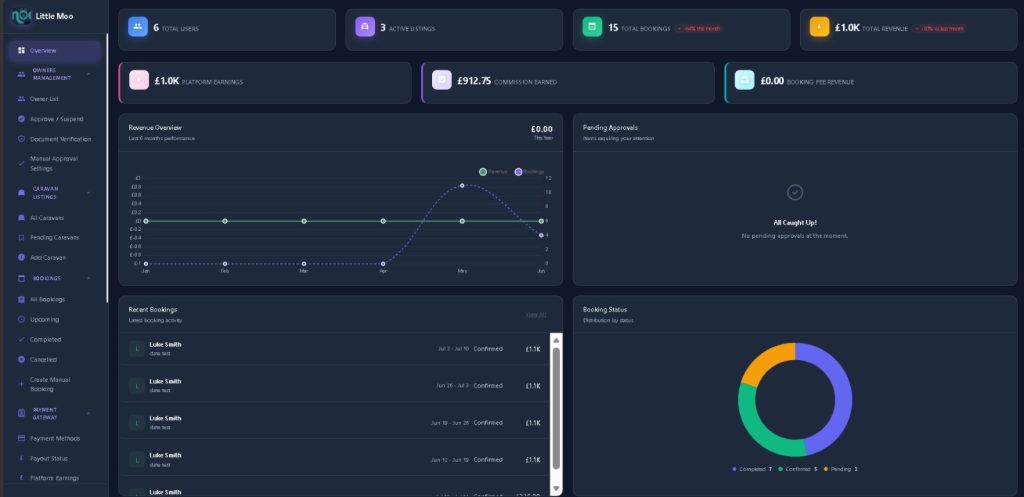The width and height of the screenshot is (1024, 497).
Task: Click the Little Moo logo icon
Action: (x=22, y=16)
